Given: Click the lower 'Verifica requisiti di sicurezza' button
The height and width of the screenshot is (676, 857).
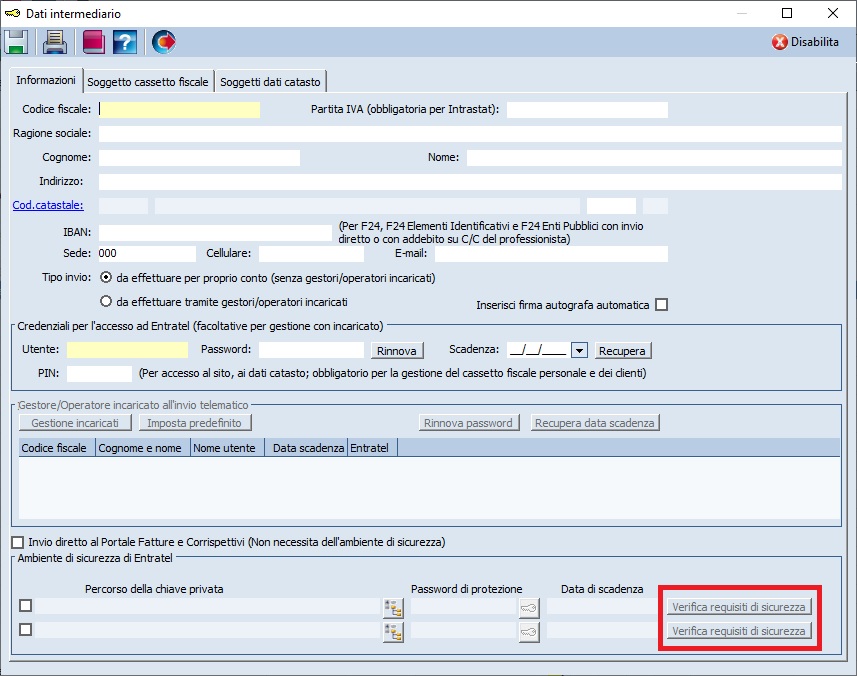Looking at the screenshot, I should pyautogui.click(x=738, y=631).
